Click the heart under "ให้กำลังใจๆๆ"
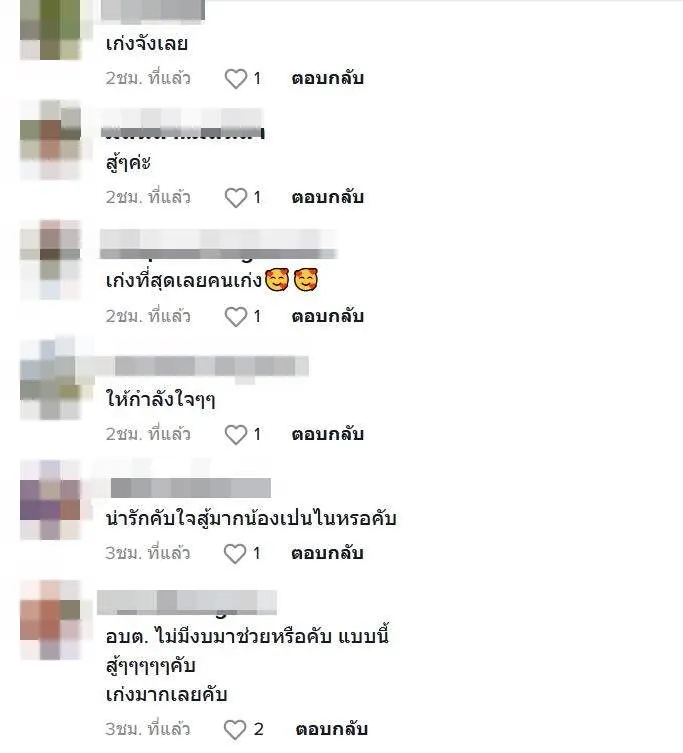The width and height of the screenshot is (683, 753). click(x=236, y=435)
